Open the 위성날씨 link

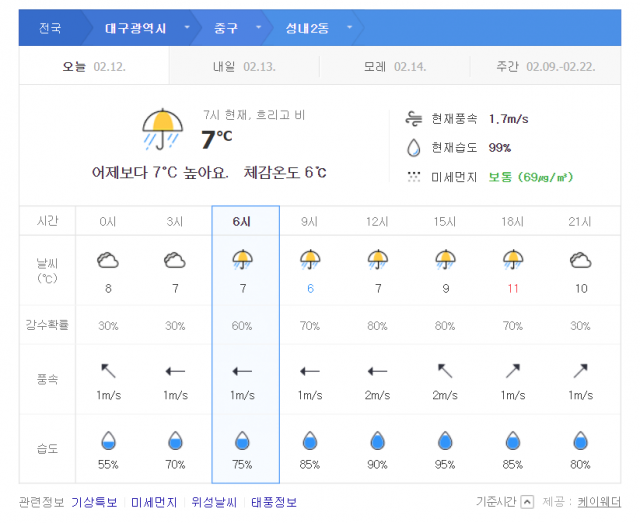[x=214, y=502]
